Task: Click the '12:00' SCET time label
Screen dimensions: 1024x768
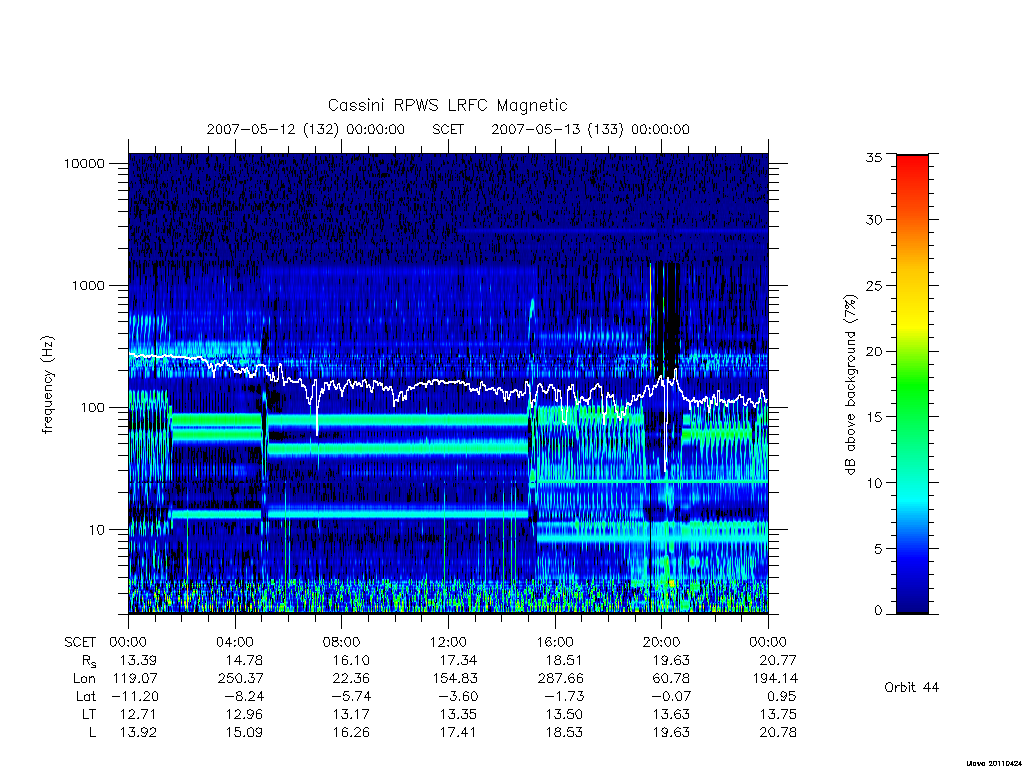Action: [448, 642]
